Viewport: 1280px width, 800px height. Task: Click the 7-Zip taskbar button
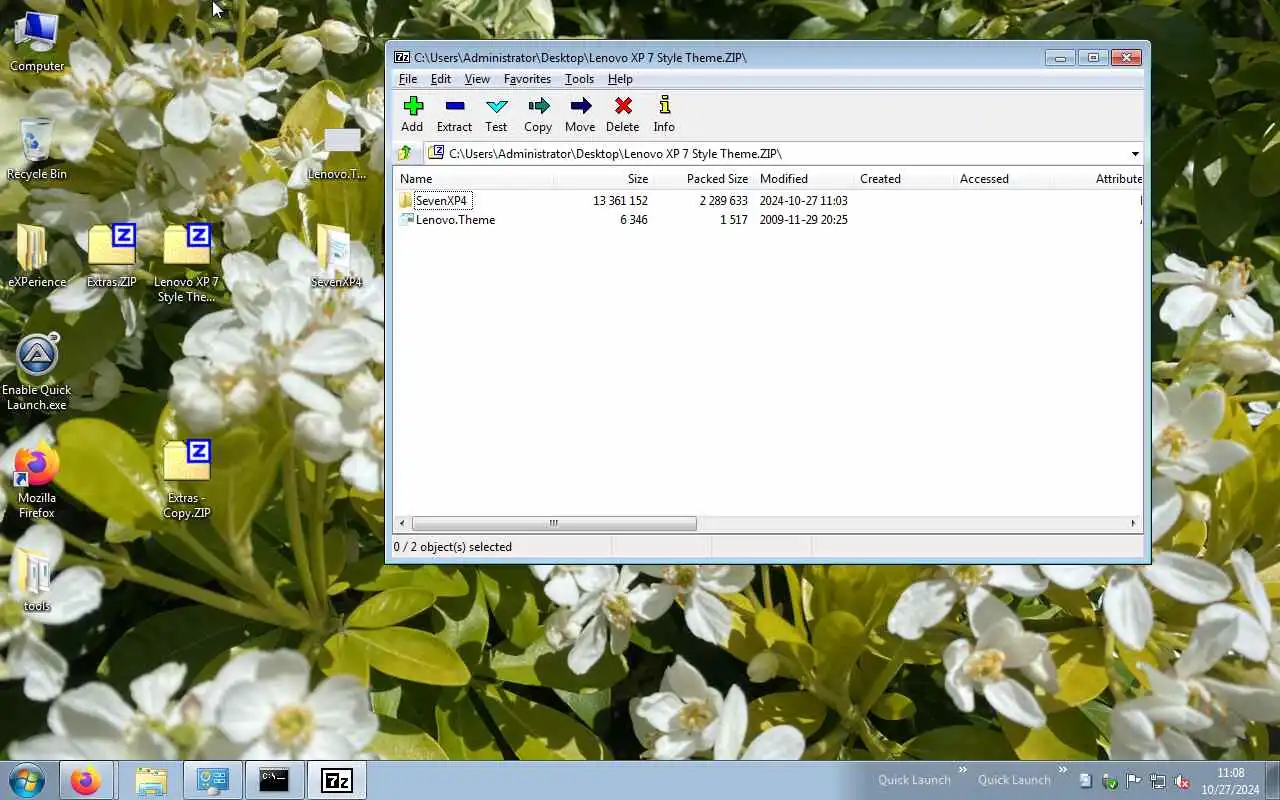click(337, 780)
